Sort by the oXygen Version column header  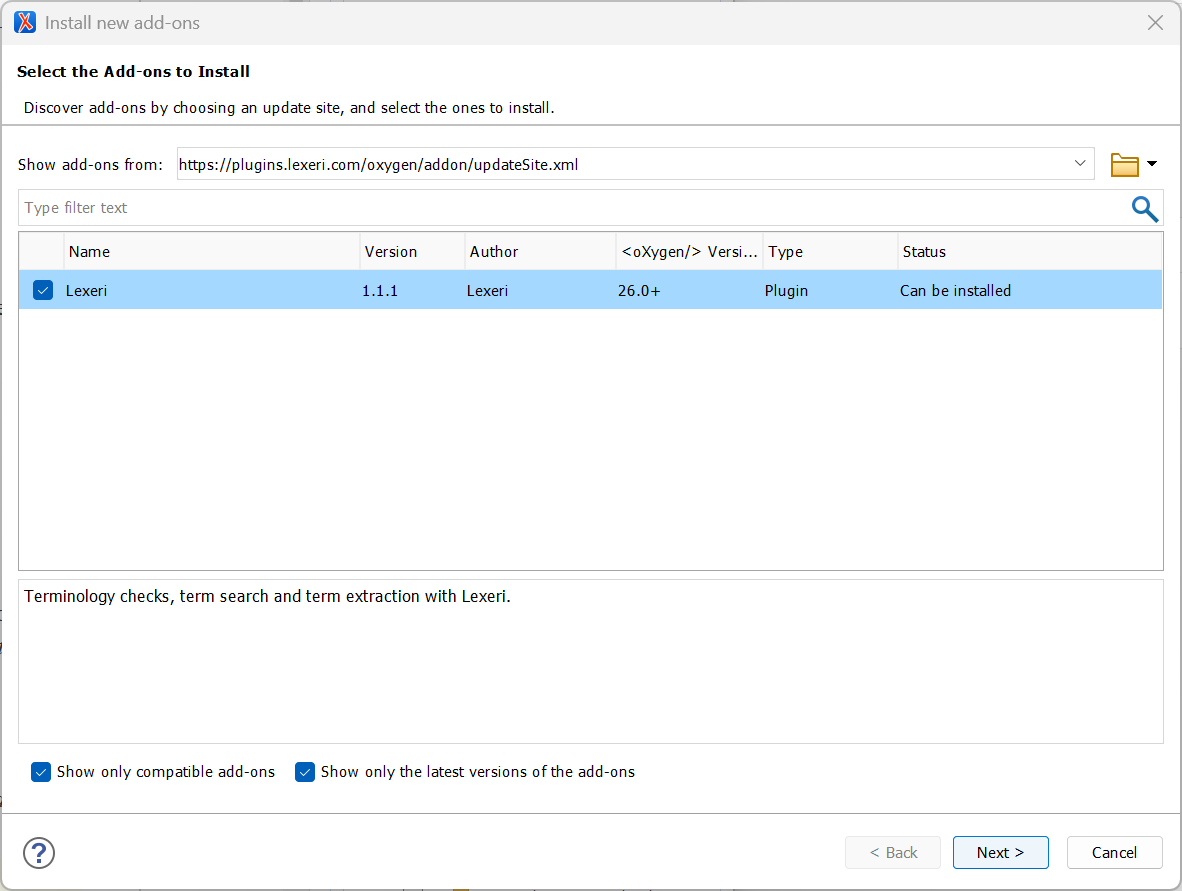[x=689, y=252]
